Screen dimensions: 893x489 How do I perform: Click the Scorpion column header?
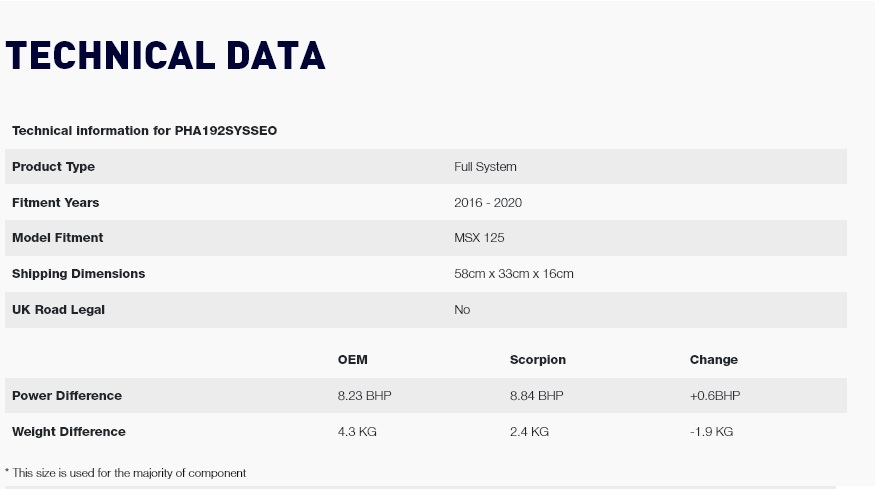[x=538, y=360]
